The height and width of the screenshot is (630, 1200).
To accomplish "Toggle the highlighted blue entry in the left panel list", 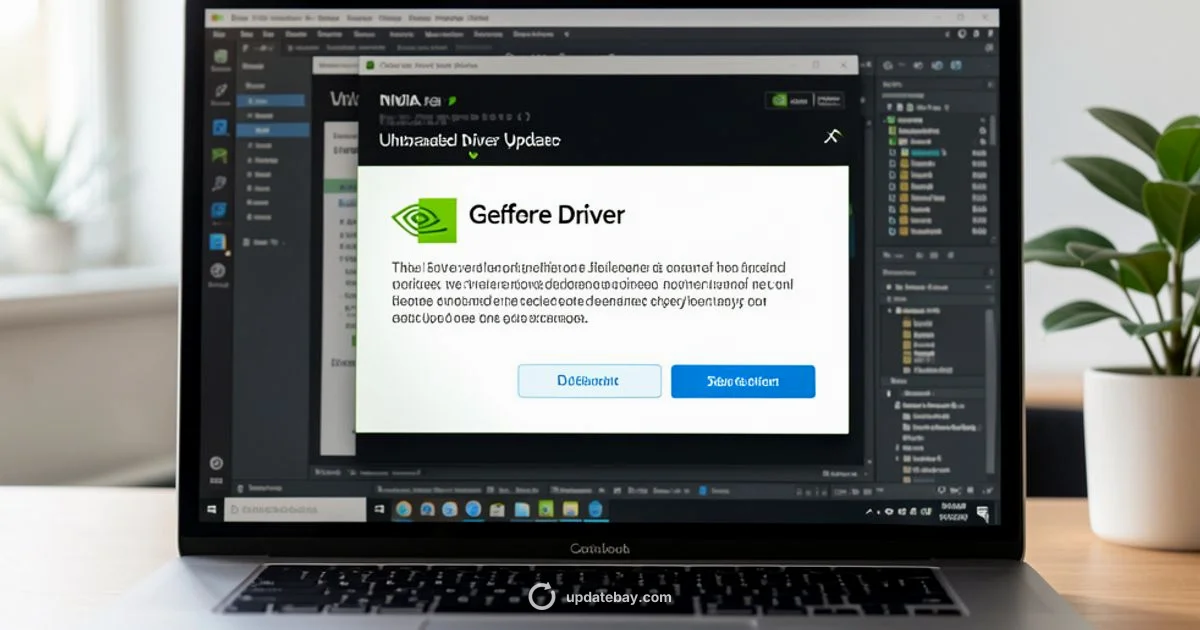I will coord(272,128).
